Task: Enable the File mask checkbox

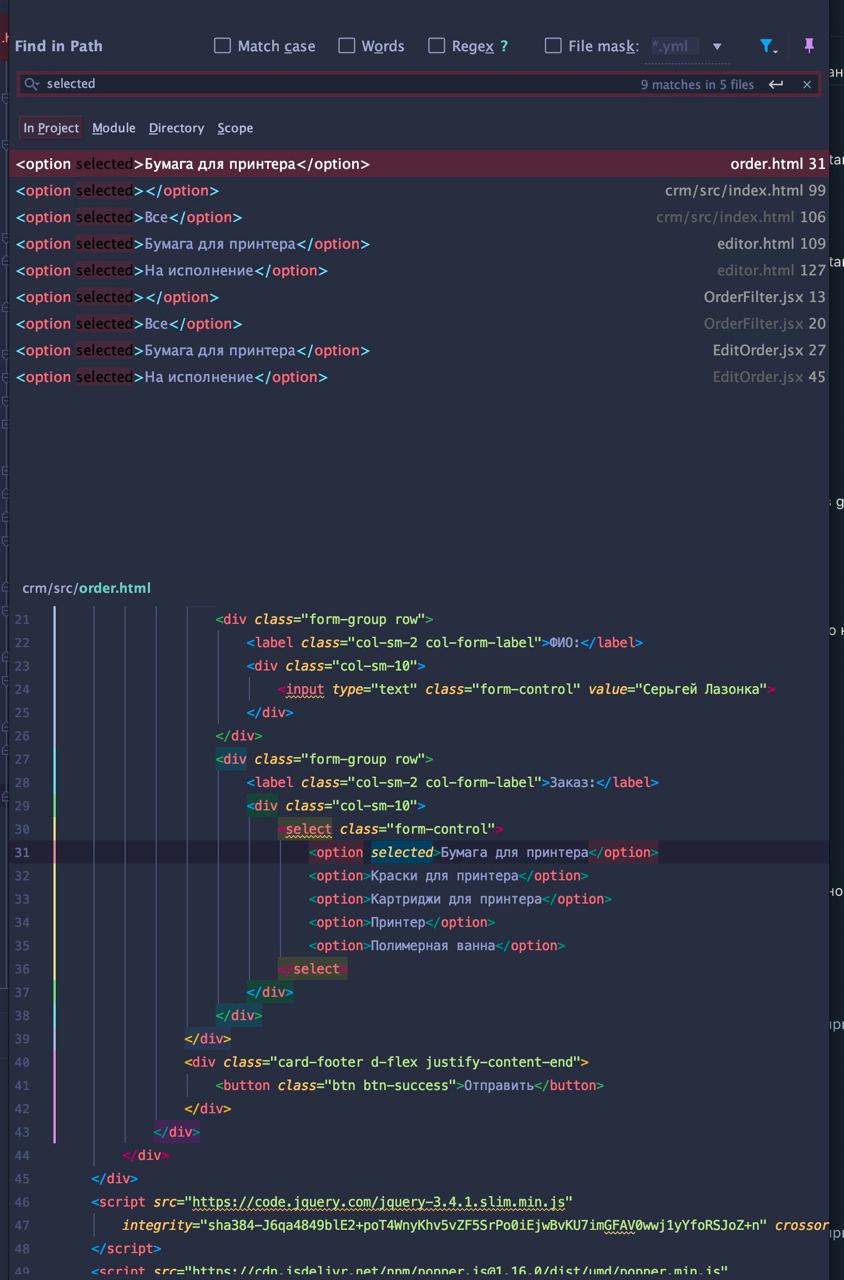Action: coord(553,46)
